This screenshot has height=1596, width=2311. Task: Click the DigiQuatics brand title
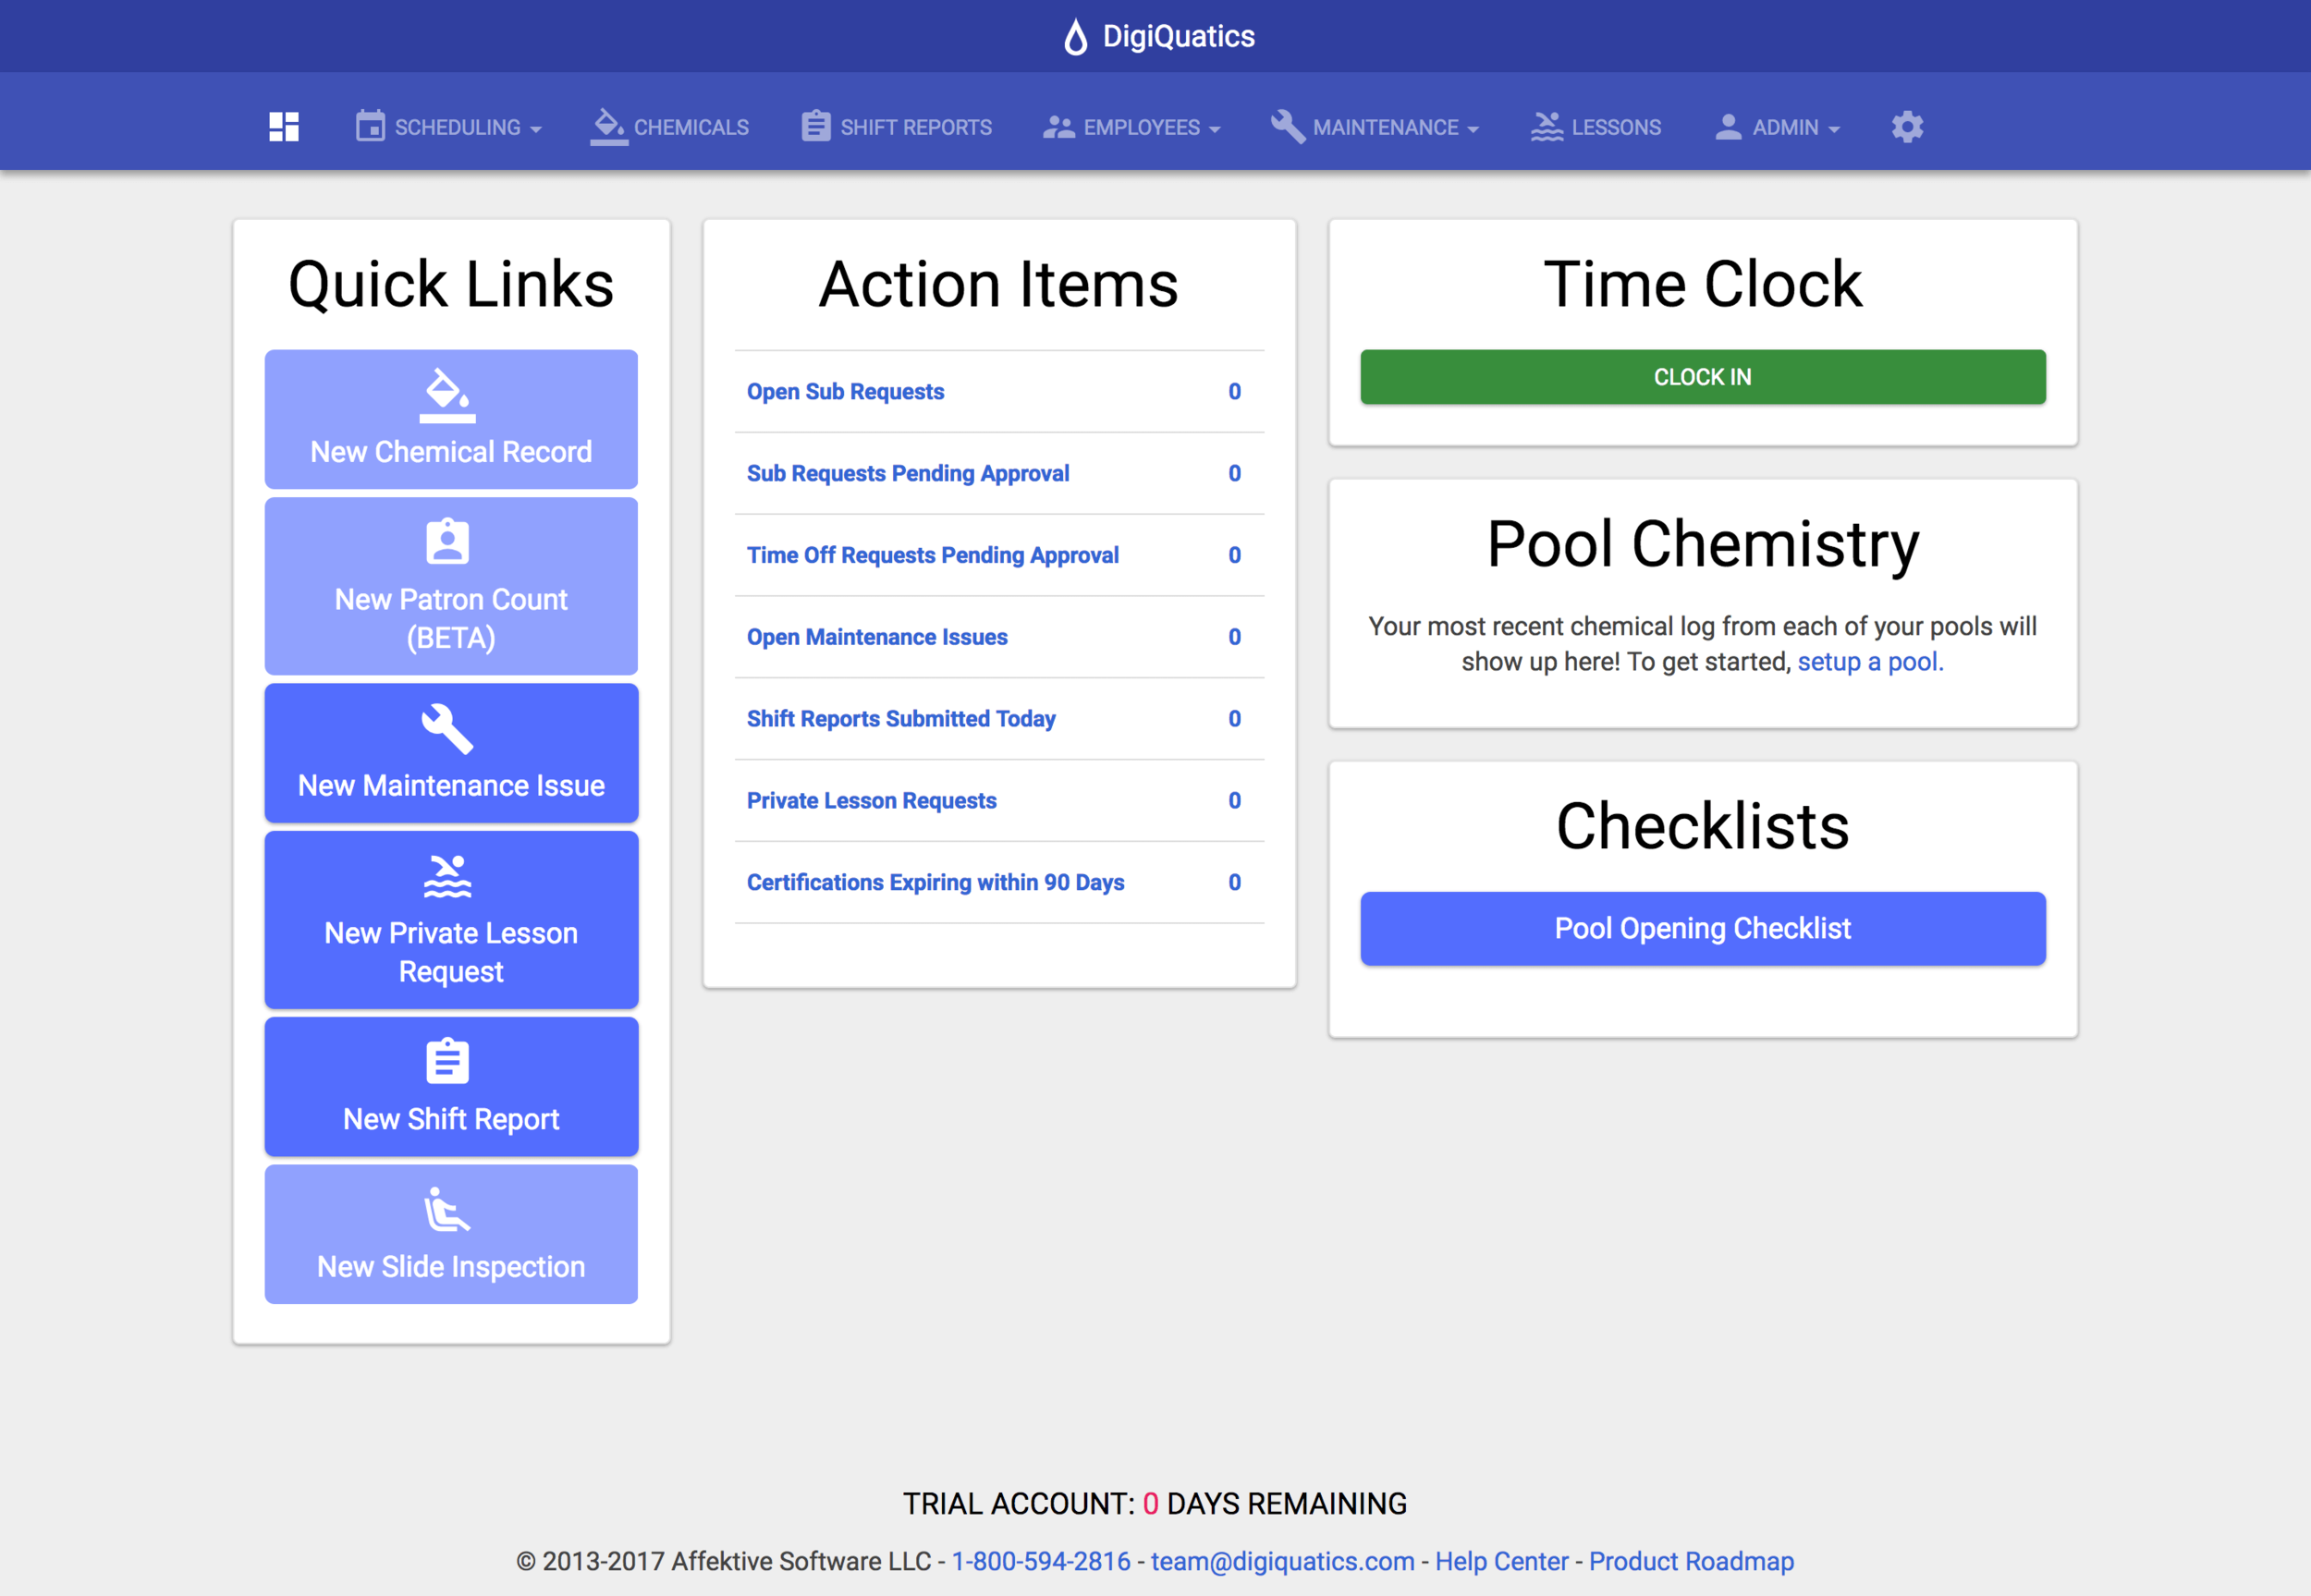(x=1178, y=37)
